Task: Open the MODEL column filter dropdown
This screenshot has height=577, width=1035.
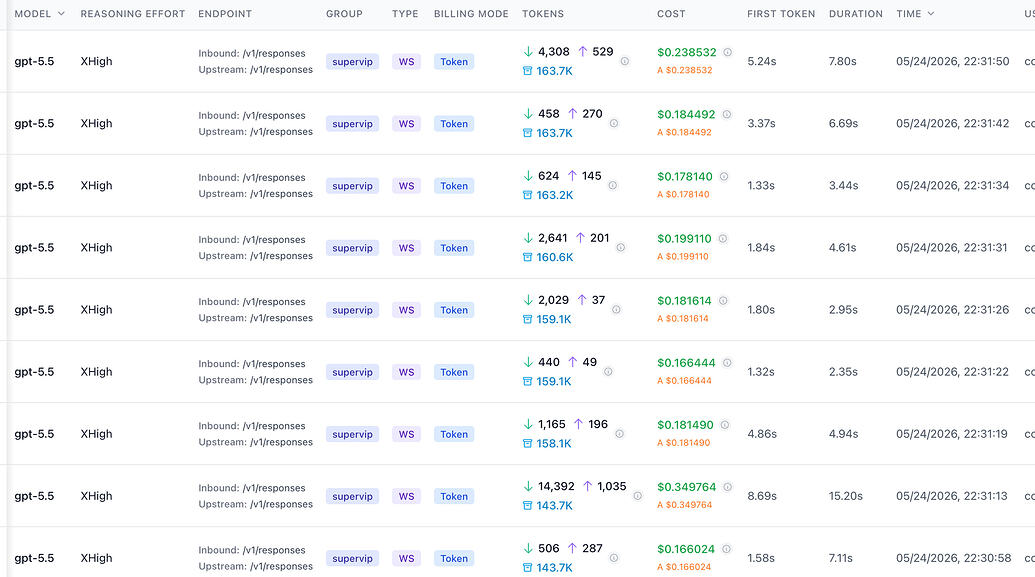Action: pyautogui.click(x=61, y=13)
